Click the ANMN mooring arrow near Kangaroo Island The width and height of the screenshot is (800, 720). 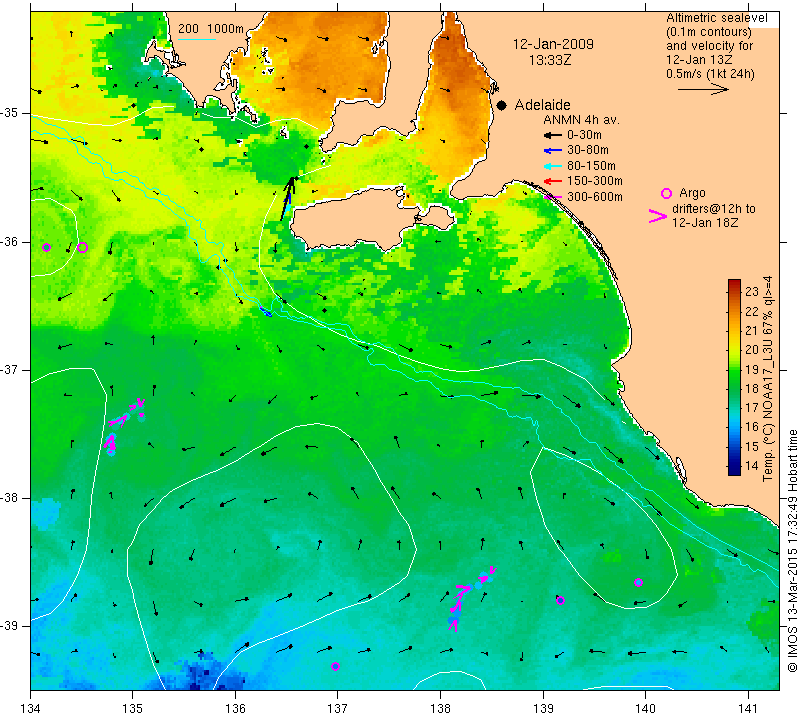pyautogui.click(x=288, y=198)
